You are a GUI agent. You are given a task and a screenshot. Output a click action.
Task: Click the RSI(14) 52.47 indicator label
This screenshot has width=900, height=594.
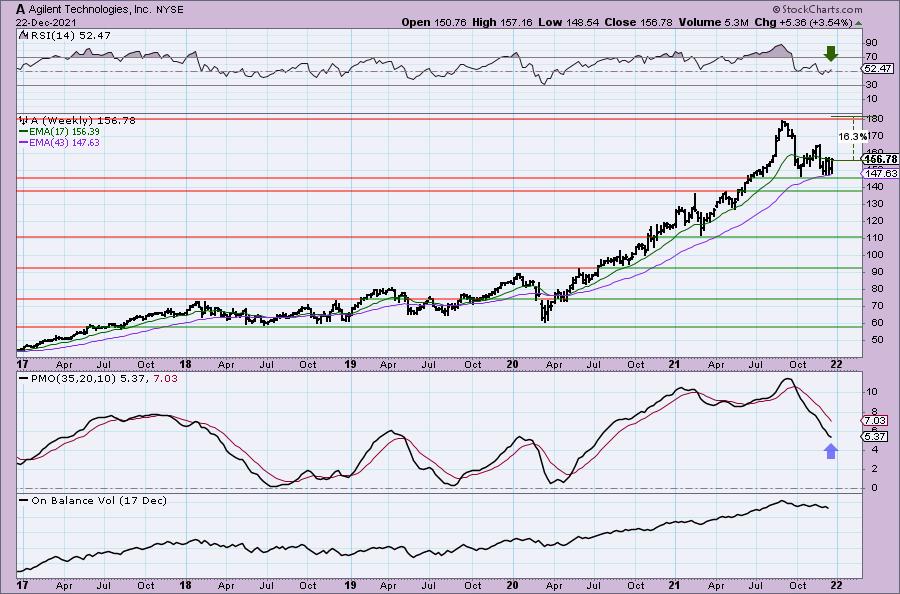(x=71, y=35)
